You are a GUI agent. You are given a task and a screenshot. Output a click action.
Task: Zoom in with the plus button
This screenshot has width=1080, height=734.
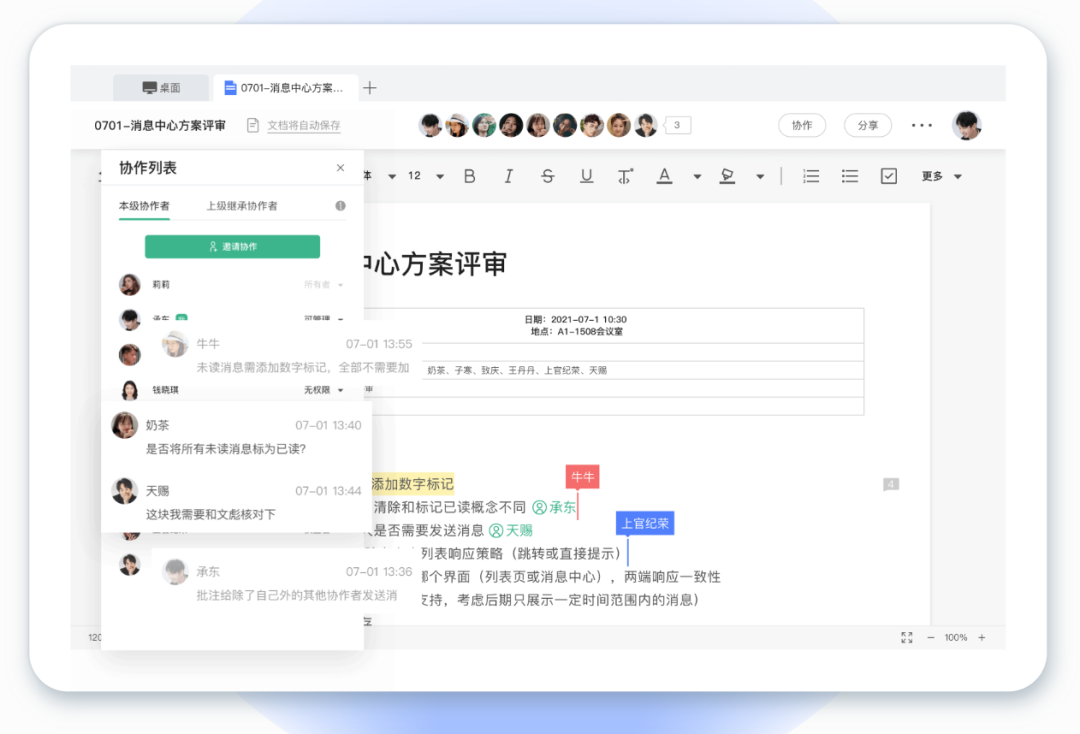point(982,638)
